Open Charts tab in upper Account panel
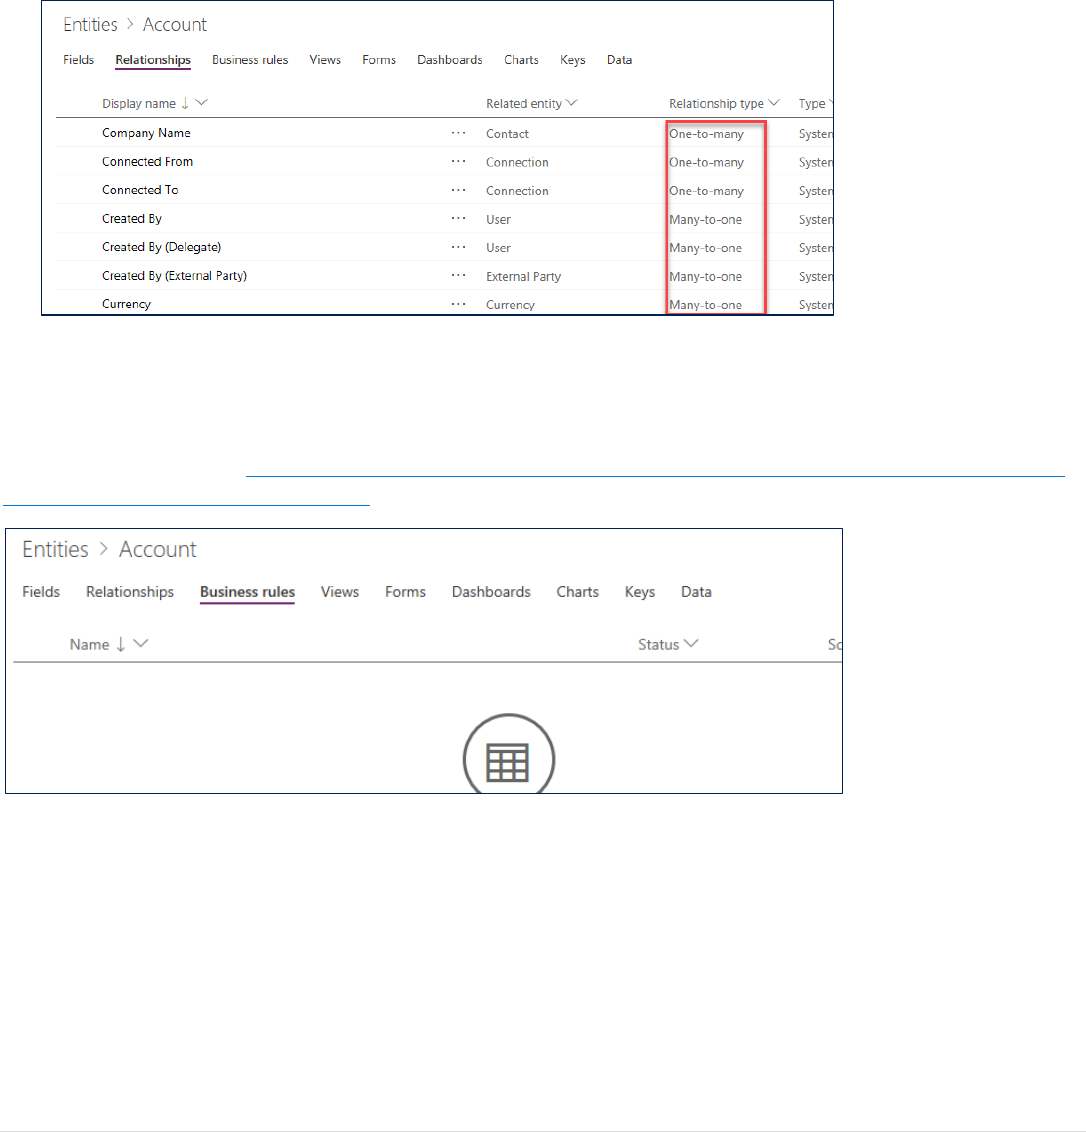This screenshot has height=1132, width=1086. pos(521,60)
